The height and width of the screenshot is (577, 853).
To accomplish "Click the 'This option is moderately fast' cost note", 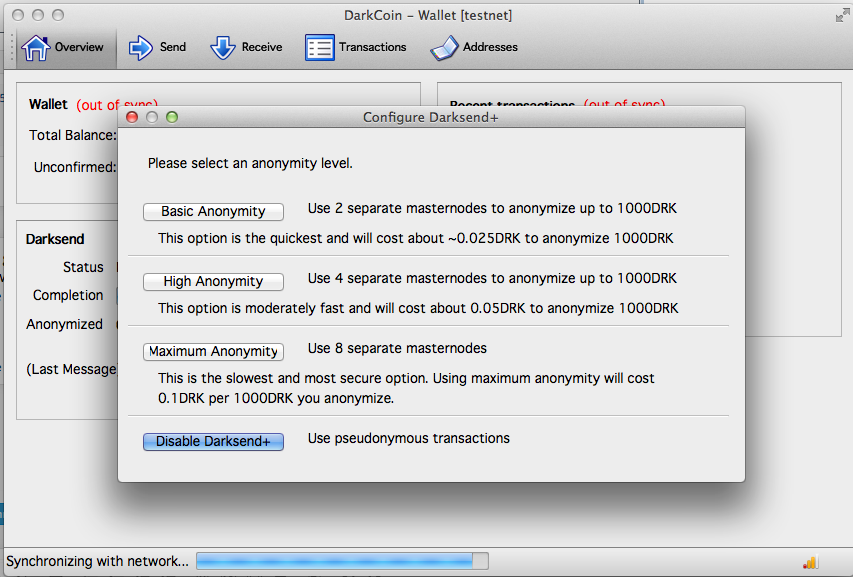I will click(418, 309).
